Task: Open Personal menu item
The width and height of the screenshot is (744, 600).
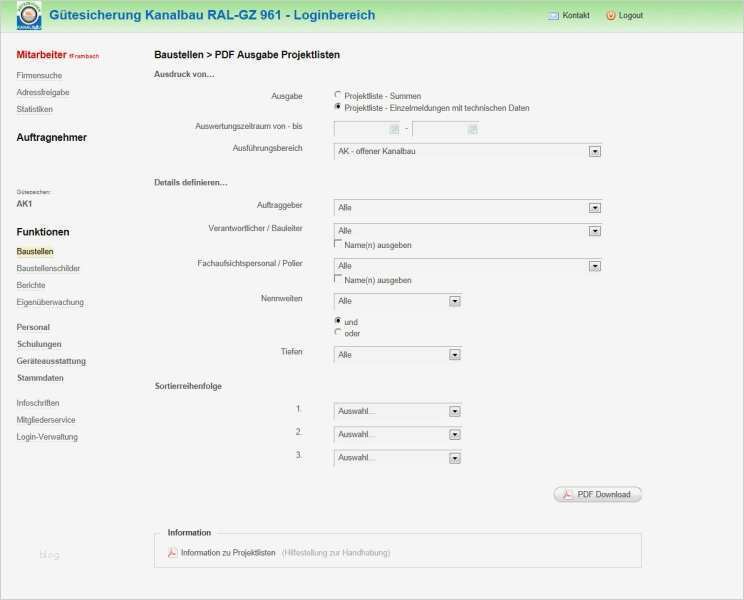Action: (x=33, y=327)
